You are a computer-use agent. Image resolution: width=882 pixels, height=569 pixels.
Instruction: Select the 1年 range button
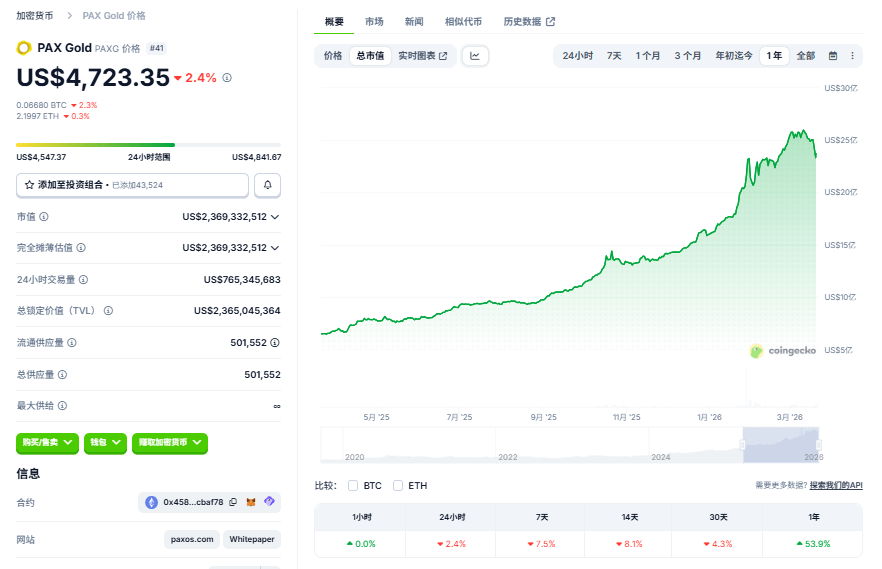click(774, 56)
